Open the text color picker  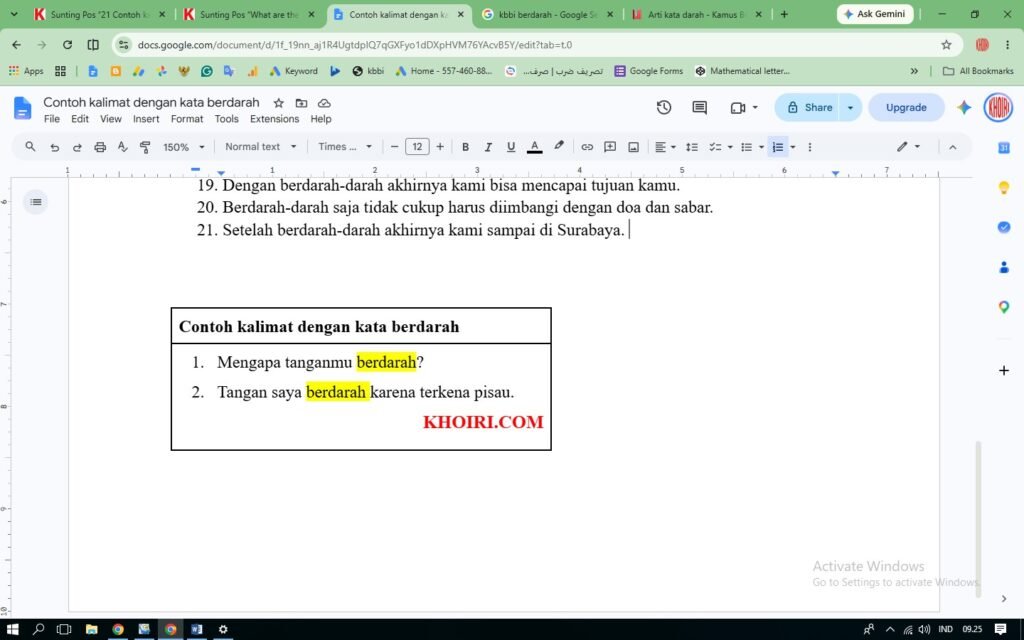tap(534, 147)
